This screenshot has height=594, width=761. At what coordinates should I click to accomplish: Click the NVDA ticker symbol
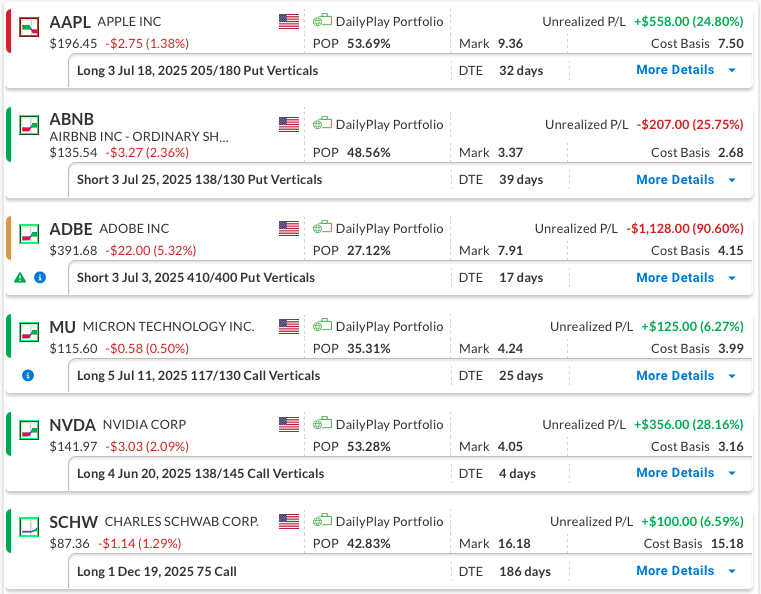72,425
